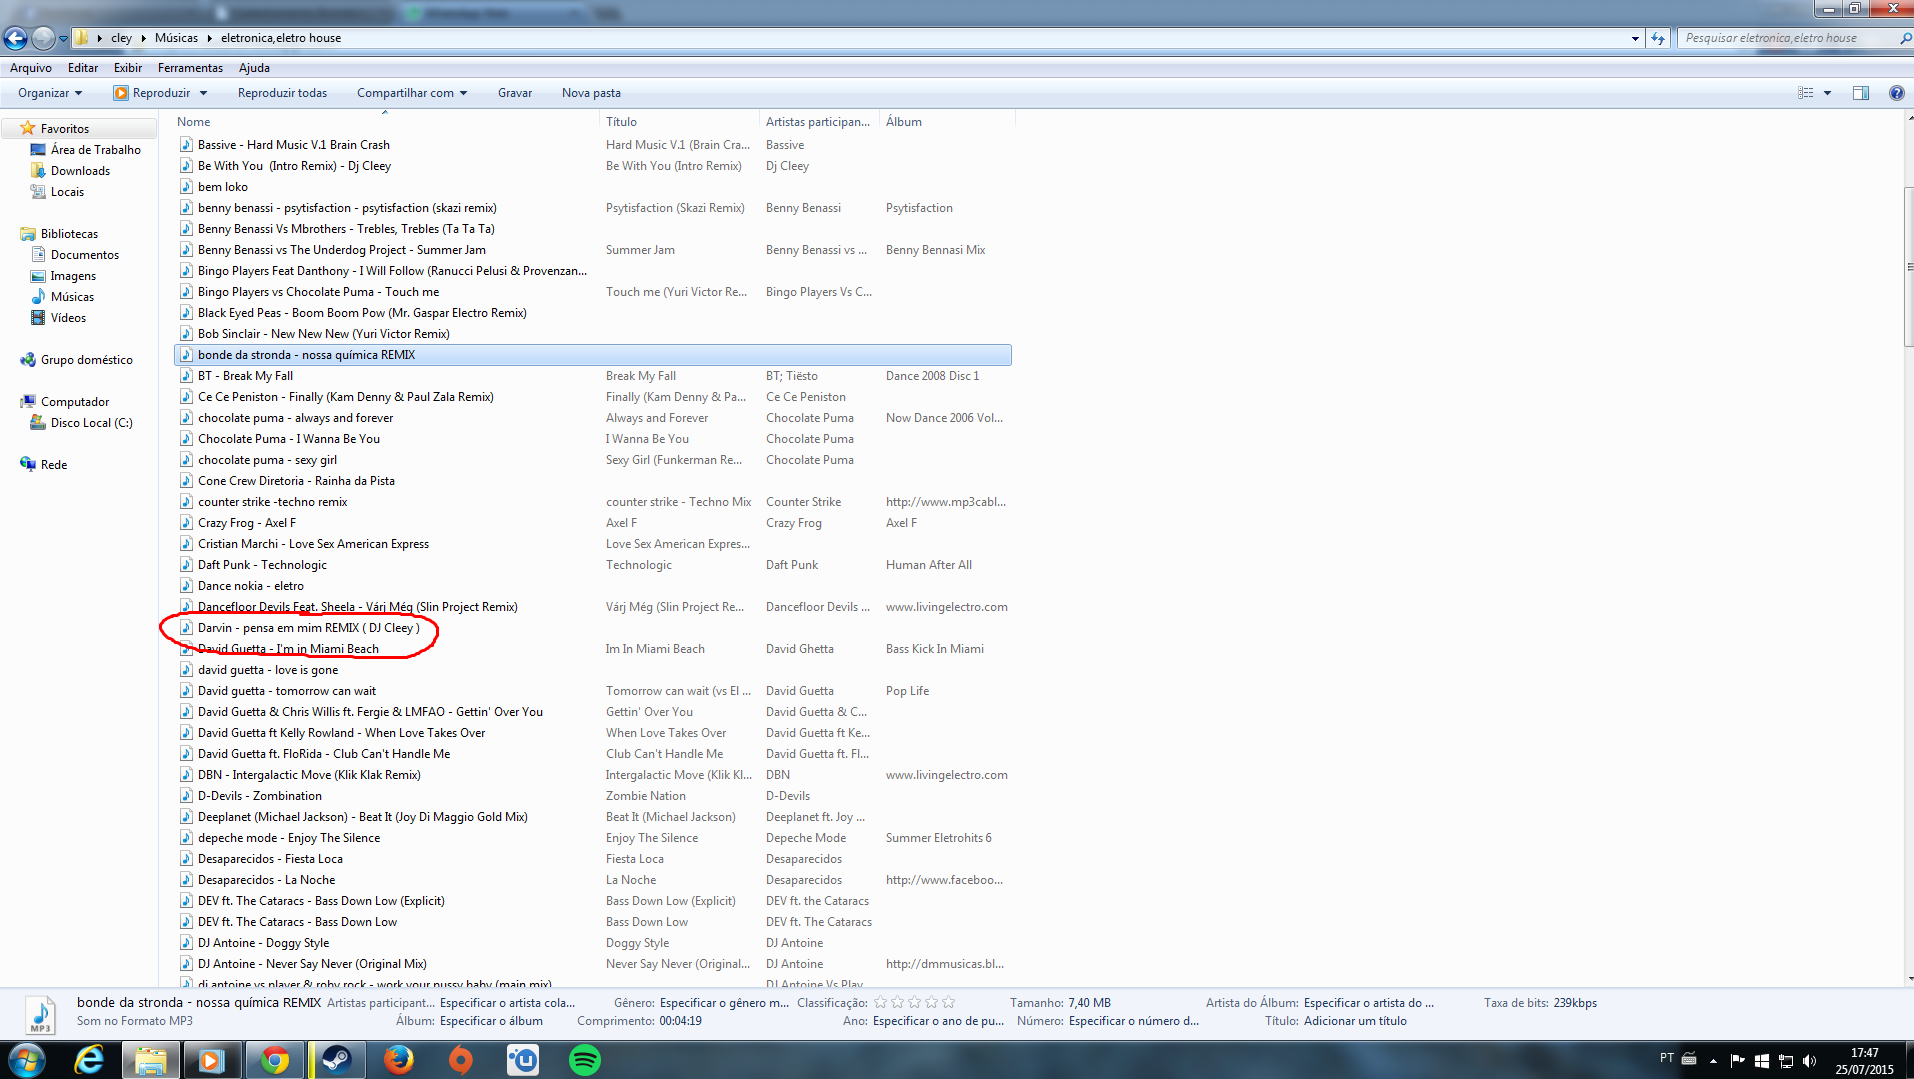Select Disco Local (C:) in navigation pane

pos(91,423)
